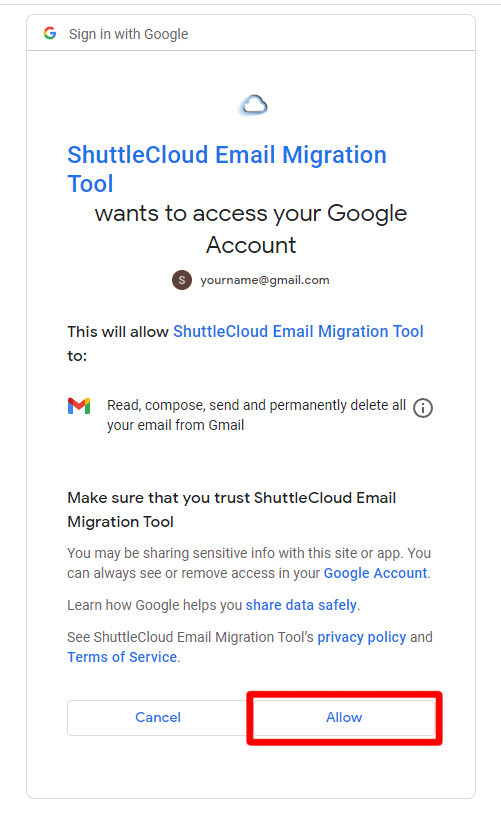This screenshot has height=818, width=501.
Task: Click the 'Sign in with Google' header text
Action: tap(128, 34)
